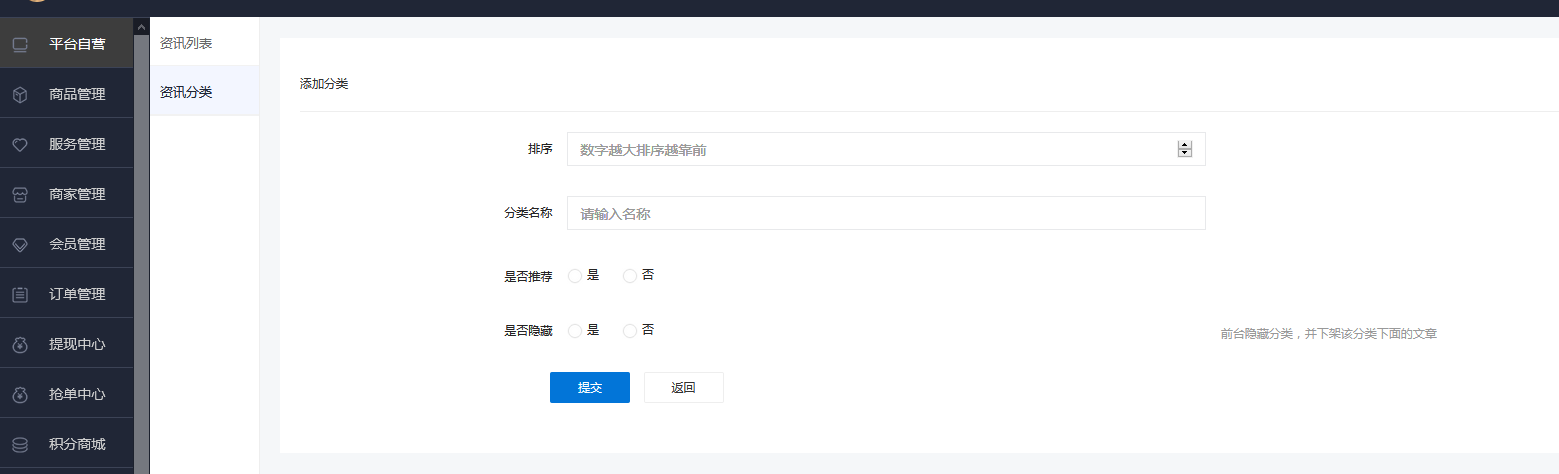Select 是 for 是否隐藏
Viewport: 1559px width, 474px height.
[575, 331]
